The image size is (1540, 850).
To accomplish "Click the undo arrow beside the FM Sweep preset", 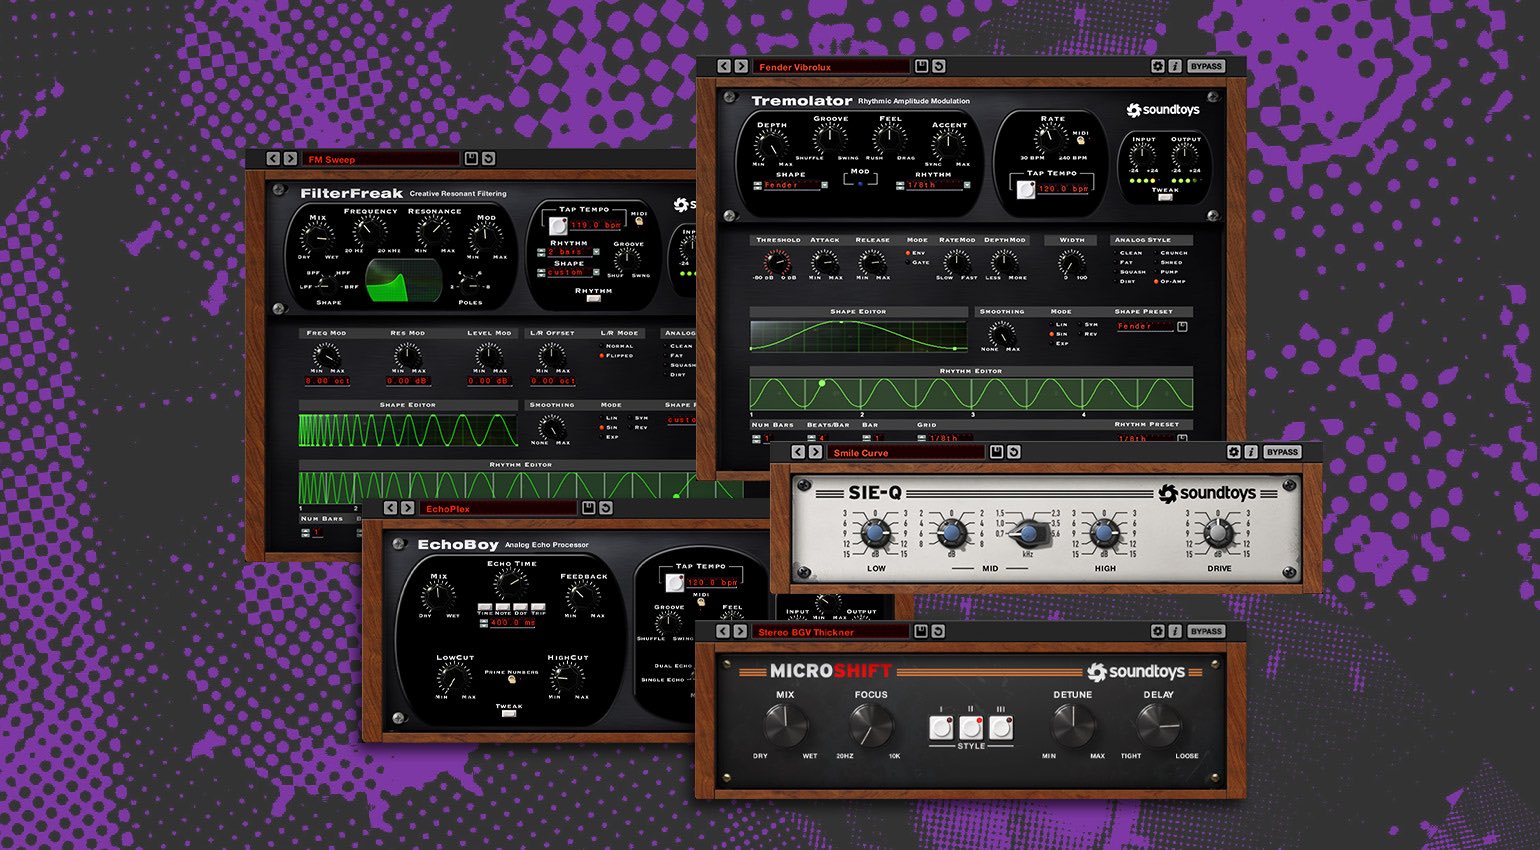I will [x=488, y=159].
